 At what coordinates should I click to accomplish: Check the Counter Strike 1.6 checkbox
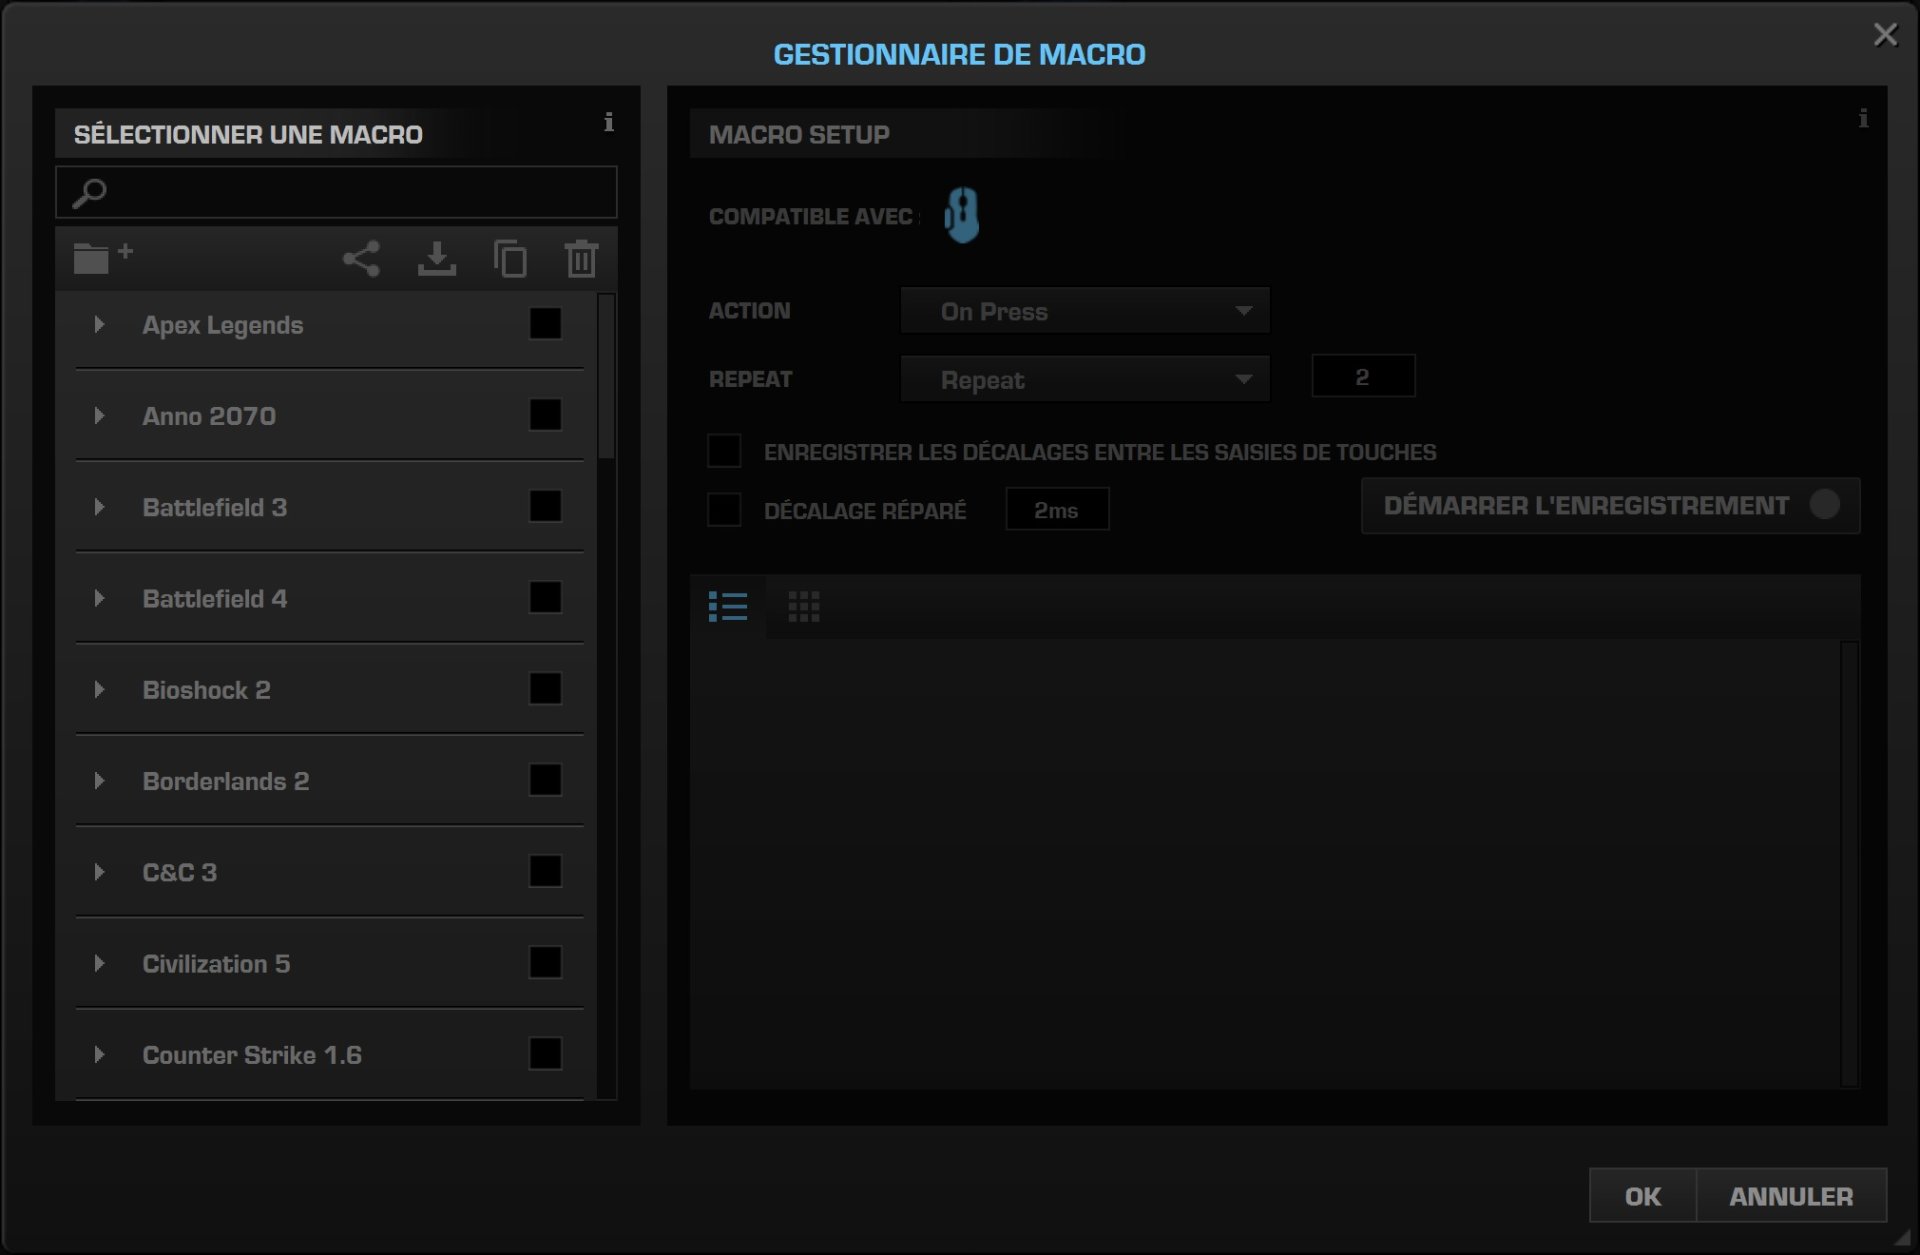click(x=545, y=1054)
